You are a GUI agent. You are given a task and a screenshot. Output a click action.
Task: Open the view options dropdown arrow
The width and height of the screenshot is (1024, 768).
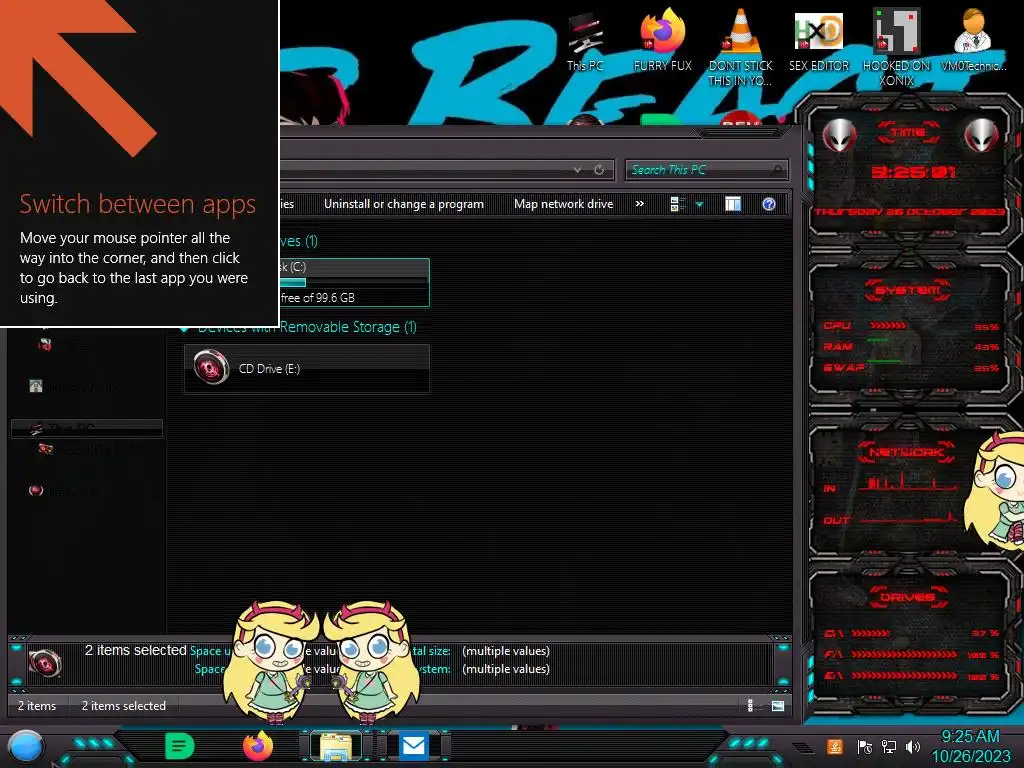(699, 204)
